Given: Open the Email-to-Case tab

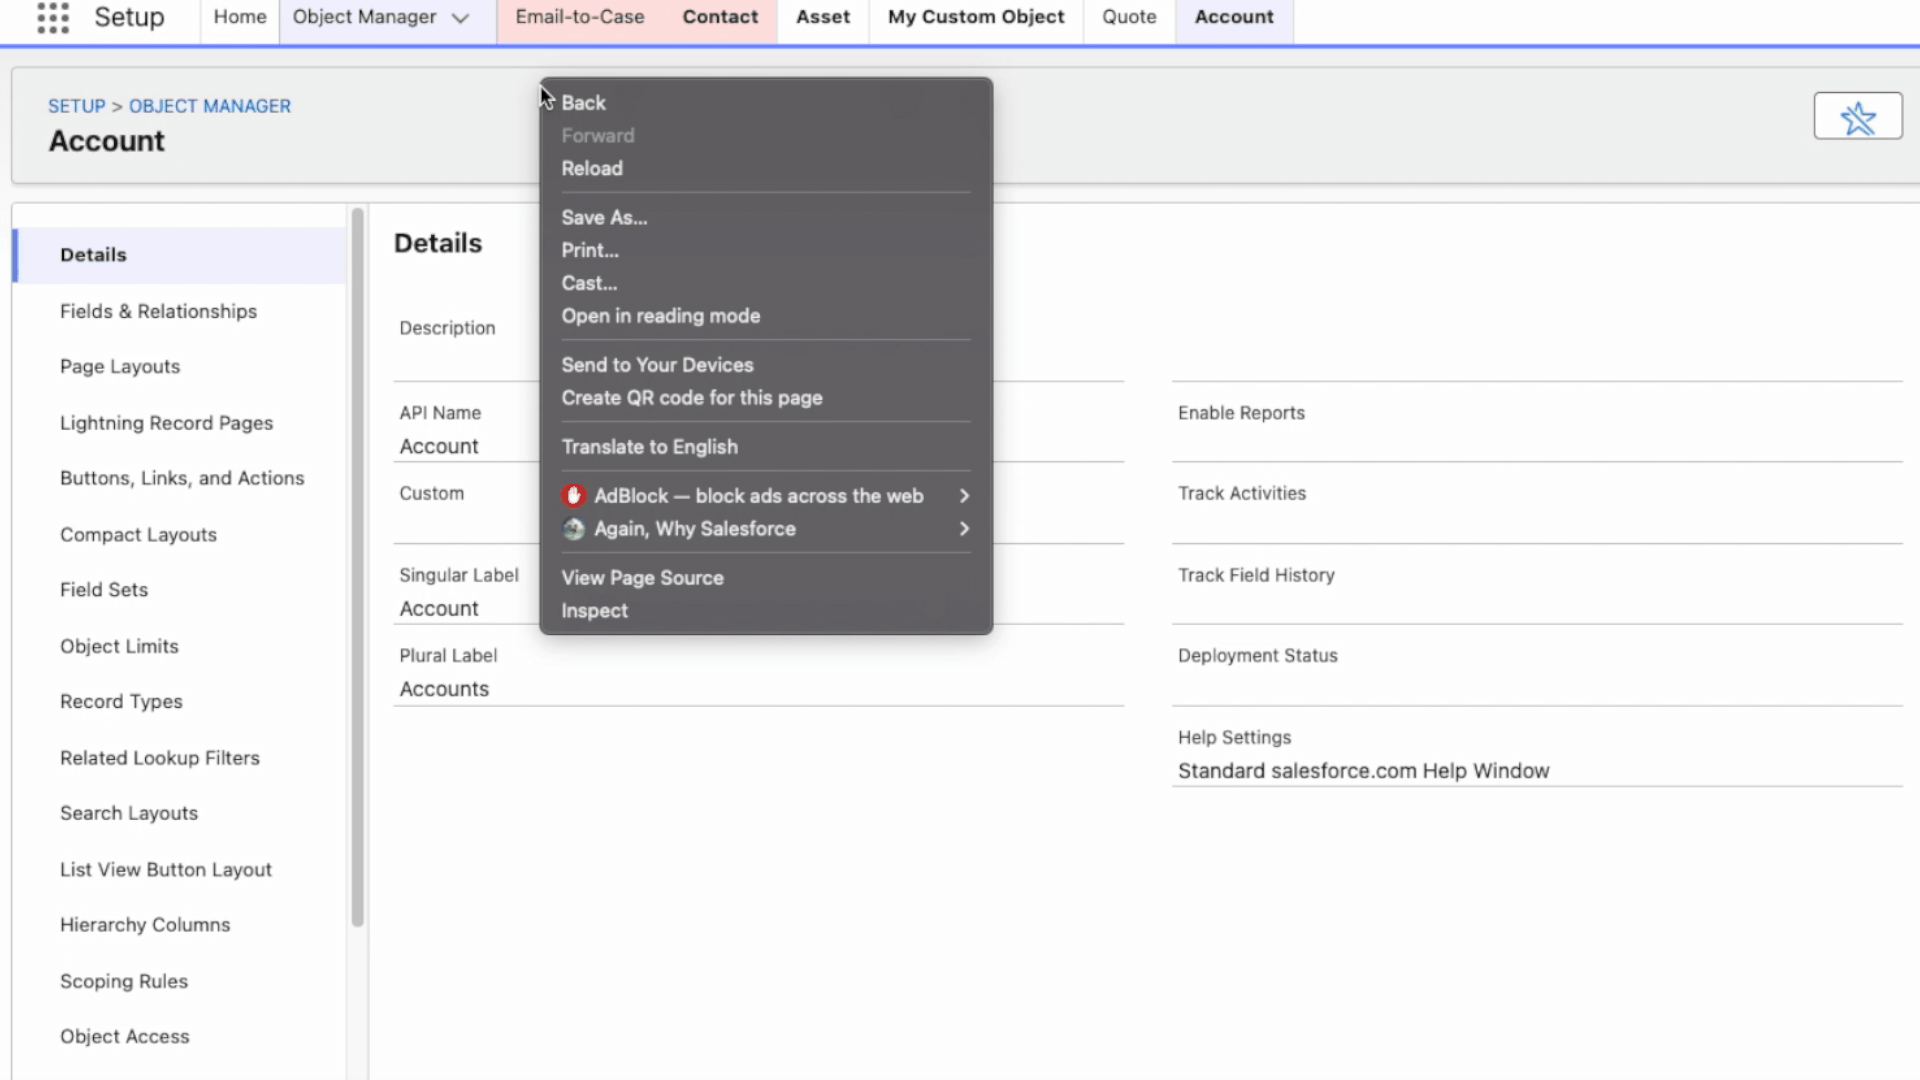Looking at the screenshot, I should click(580, 17).
